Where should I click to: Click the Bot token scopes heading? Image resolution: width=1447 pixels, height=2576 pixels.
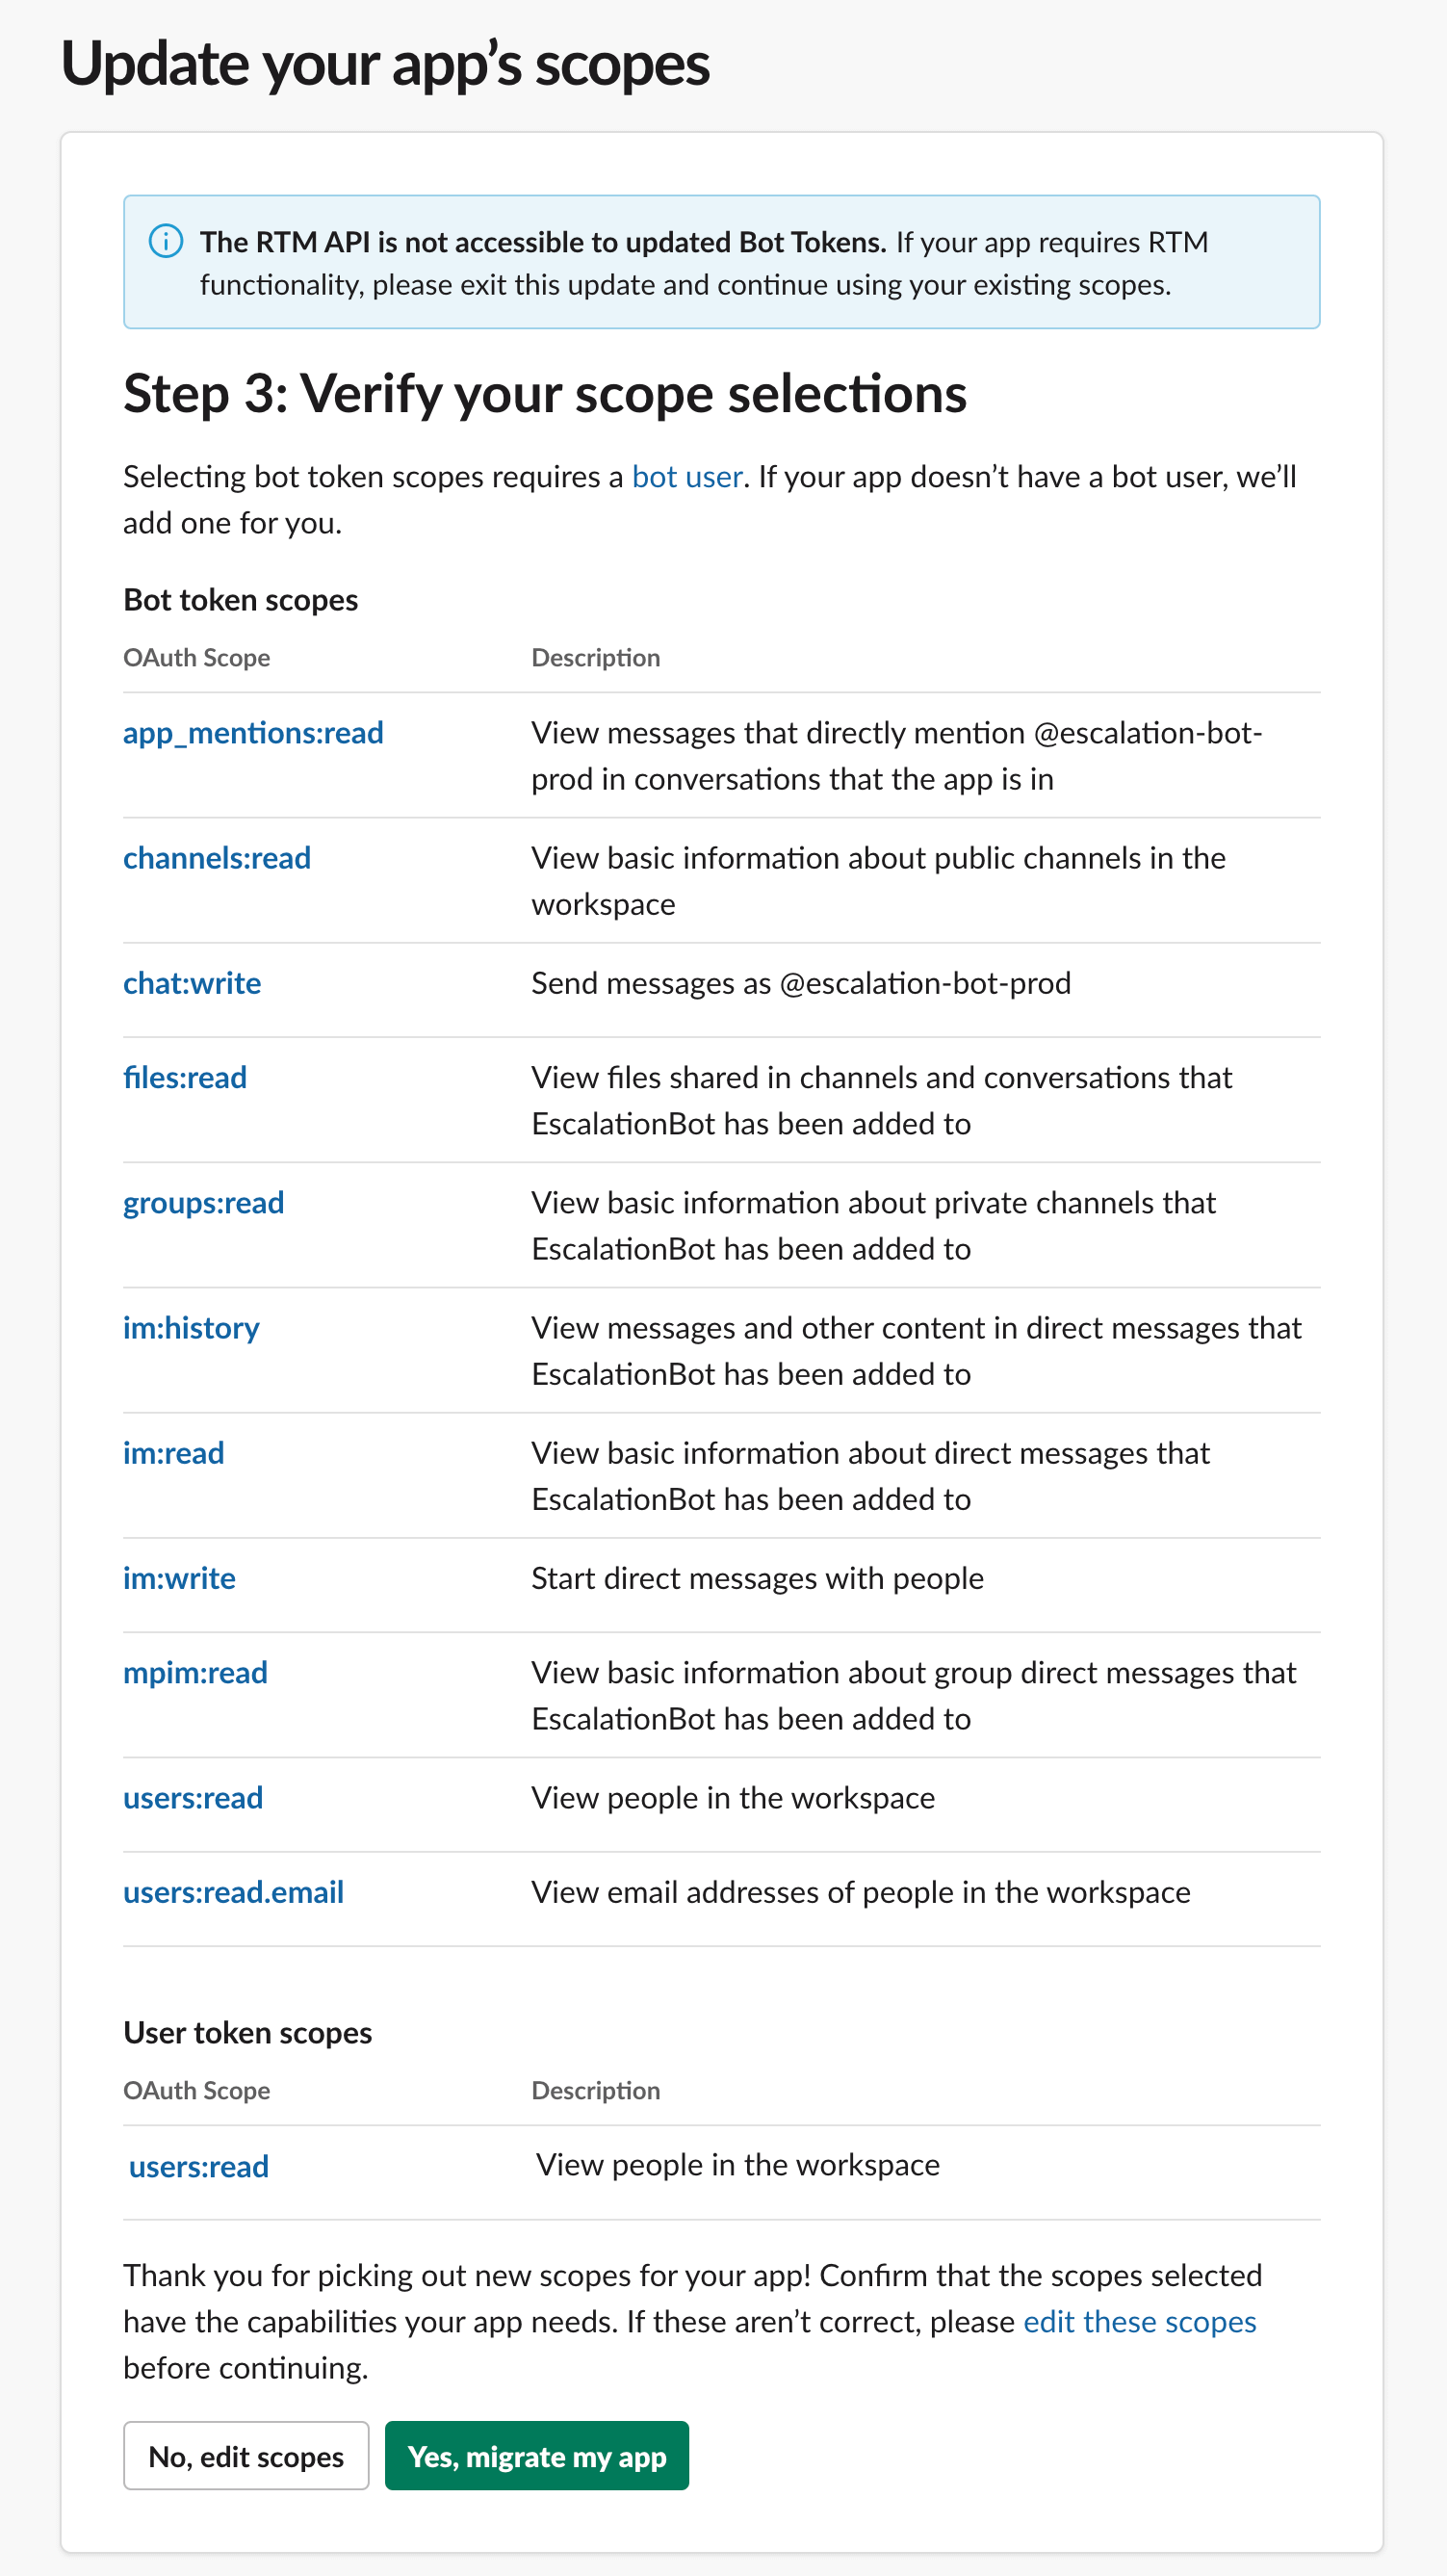(241, 600)
